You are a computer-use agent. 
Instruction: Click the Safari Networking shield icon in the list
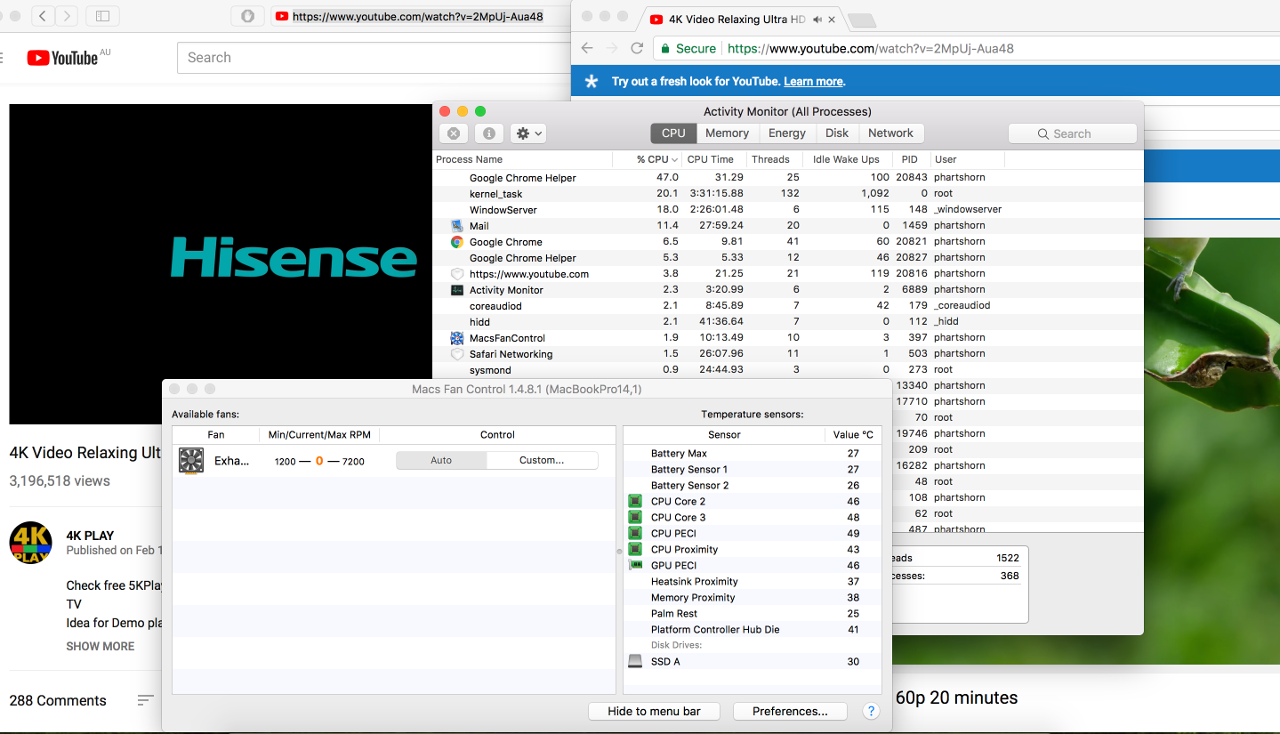pyautogui.click(x=457, y=354)
